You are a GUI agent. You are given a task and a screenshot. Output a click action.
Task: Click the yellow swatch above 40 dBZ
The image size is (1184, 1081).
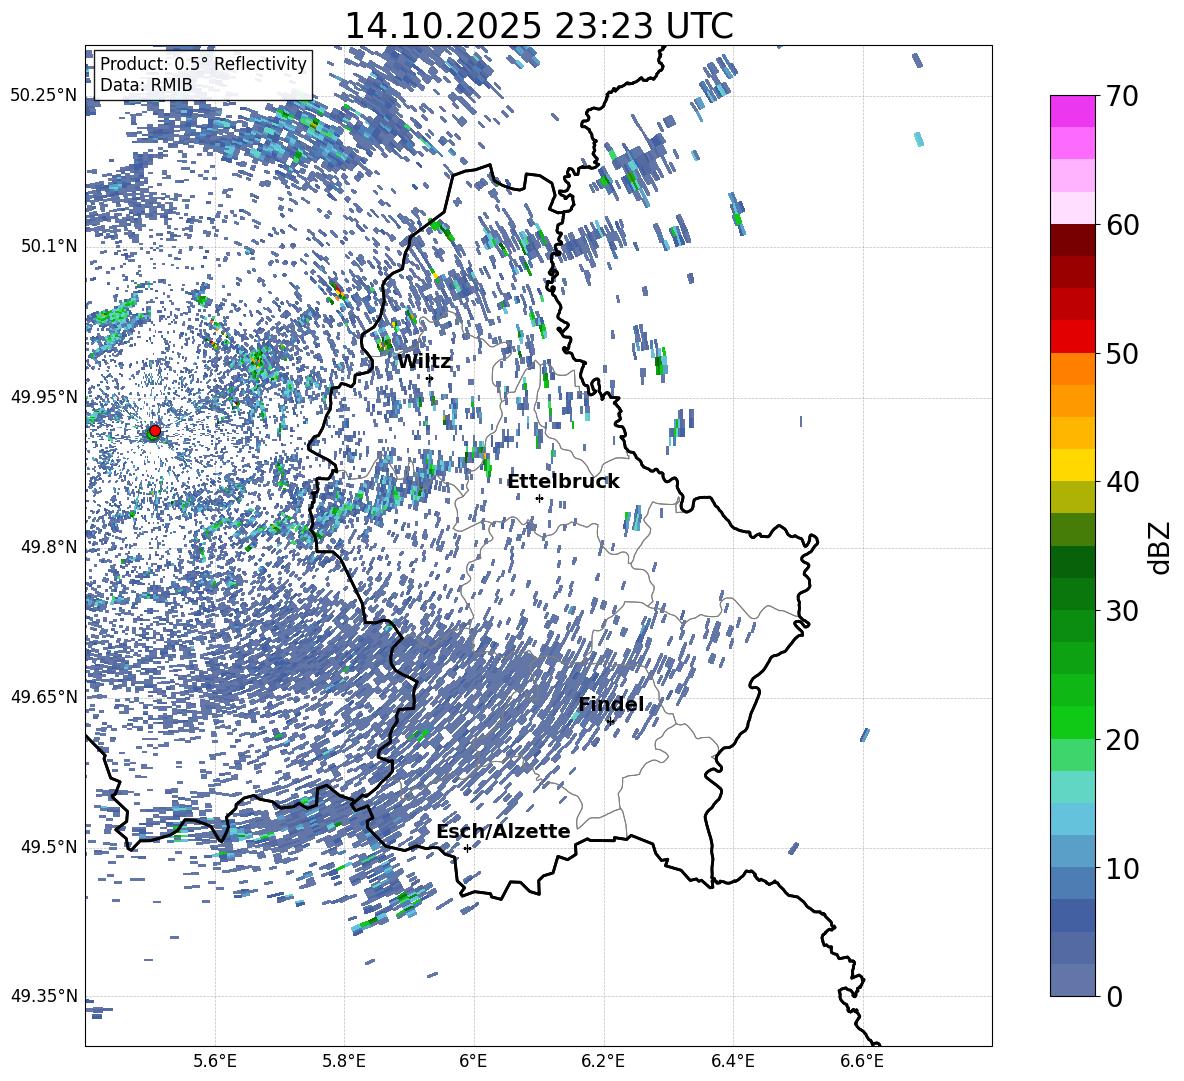pyautogui.click(x=1072, y=465)
